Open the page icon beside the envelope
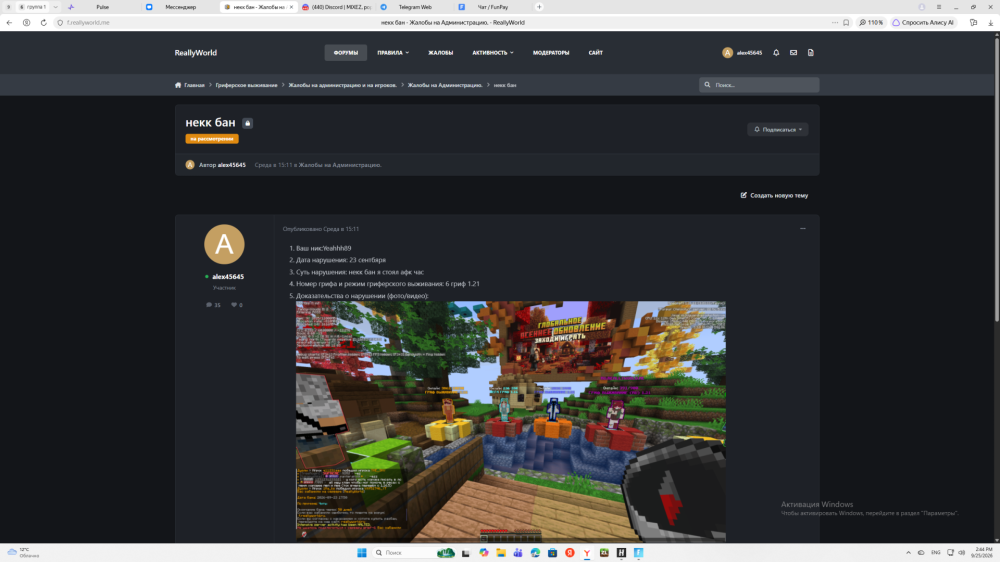 [811, 53]
